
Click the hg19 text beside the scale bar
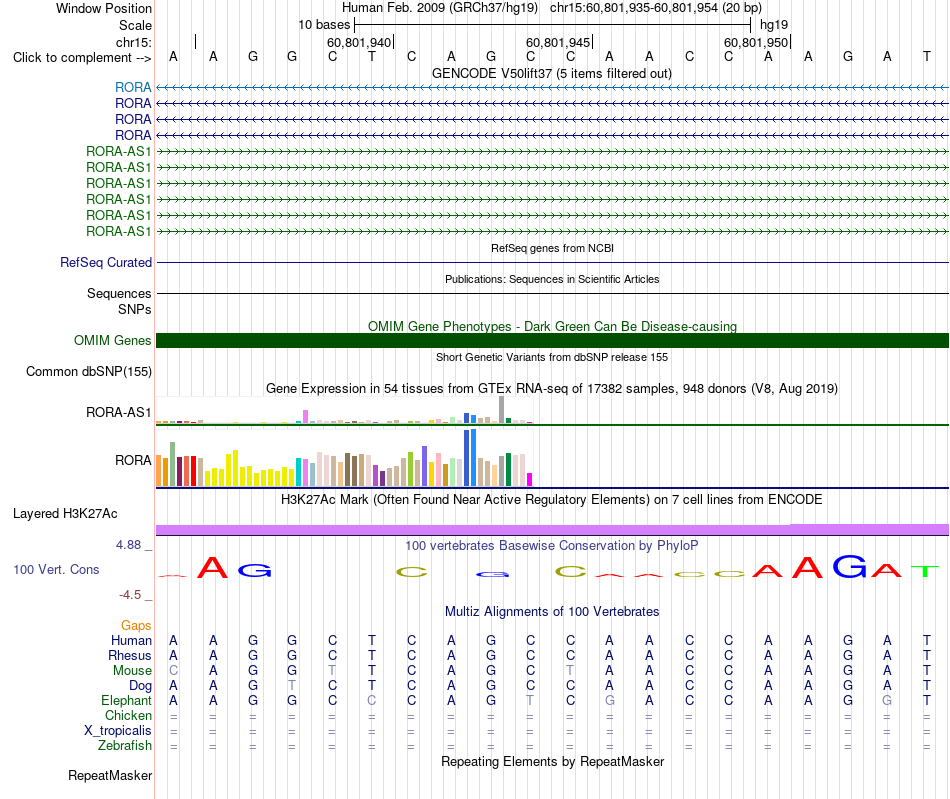(x=774, y=25)
